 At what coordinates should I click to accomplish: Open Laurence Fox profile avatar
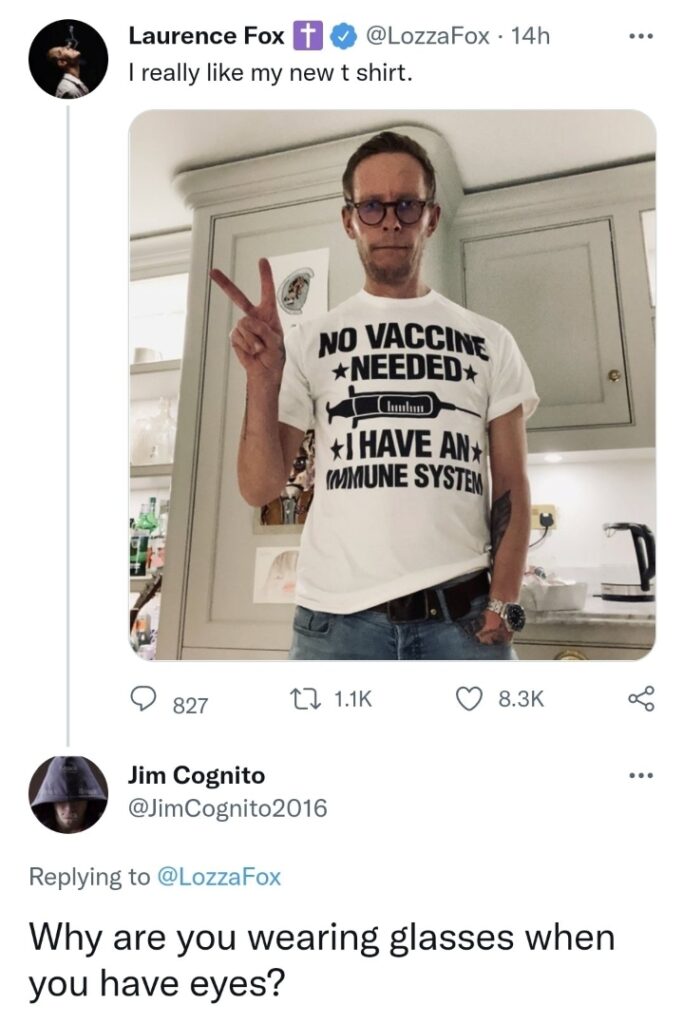pyautogui.click(x=68, y=59)
